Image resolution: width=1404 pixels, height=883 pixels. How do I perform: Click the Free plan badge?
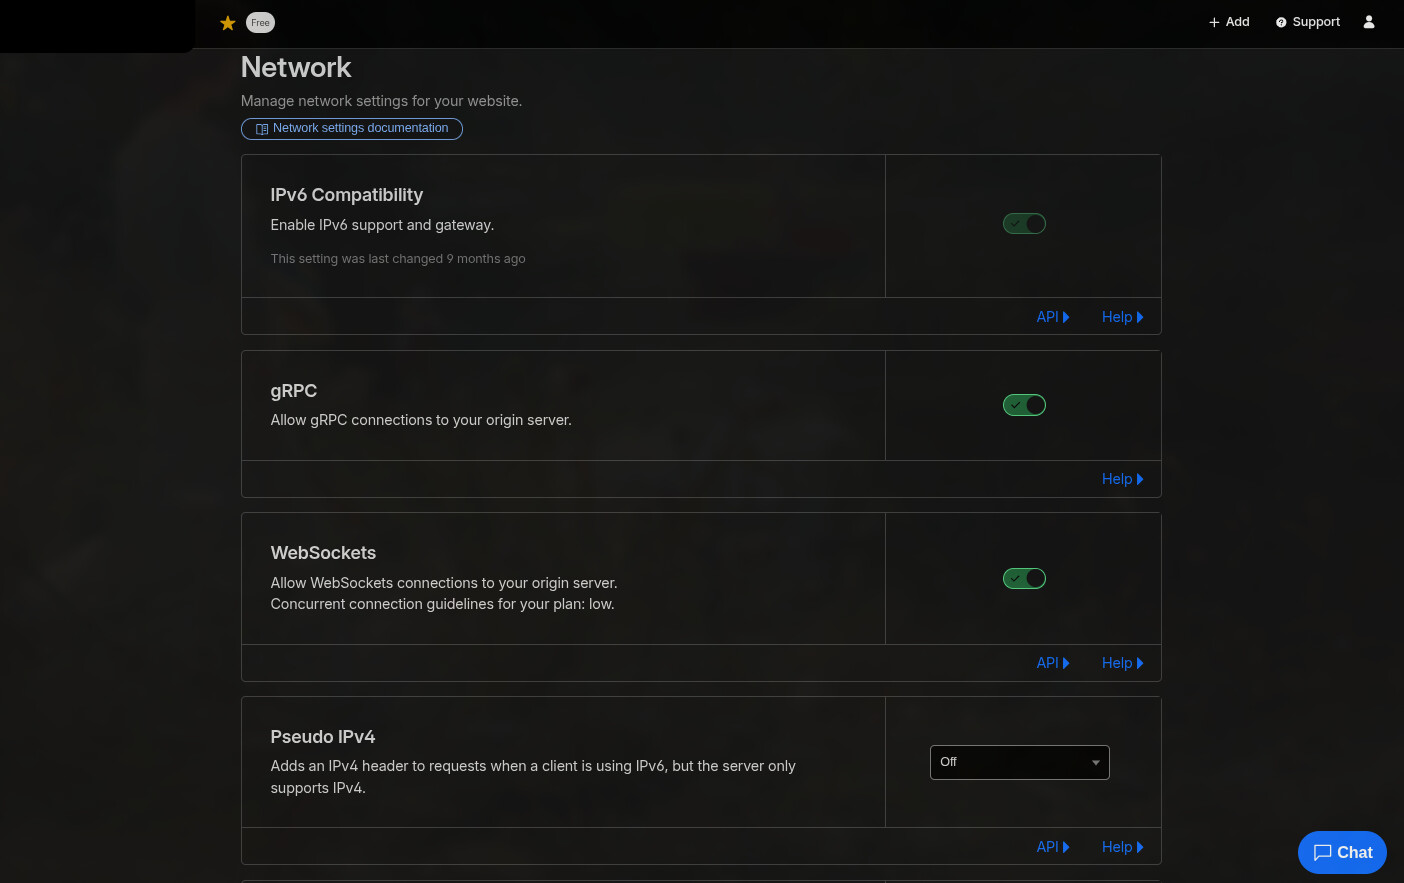[x=260, y=23]
